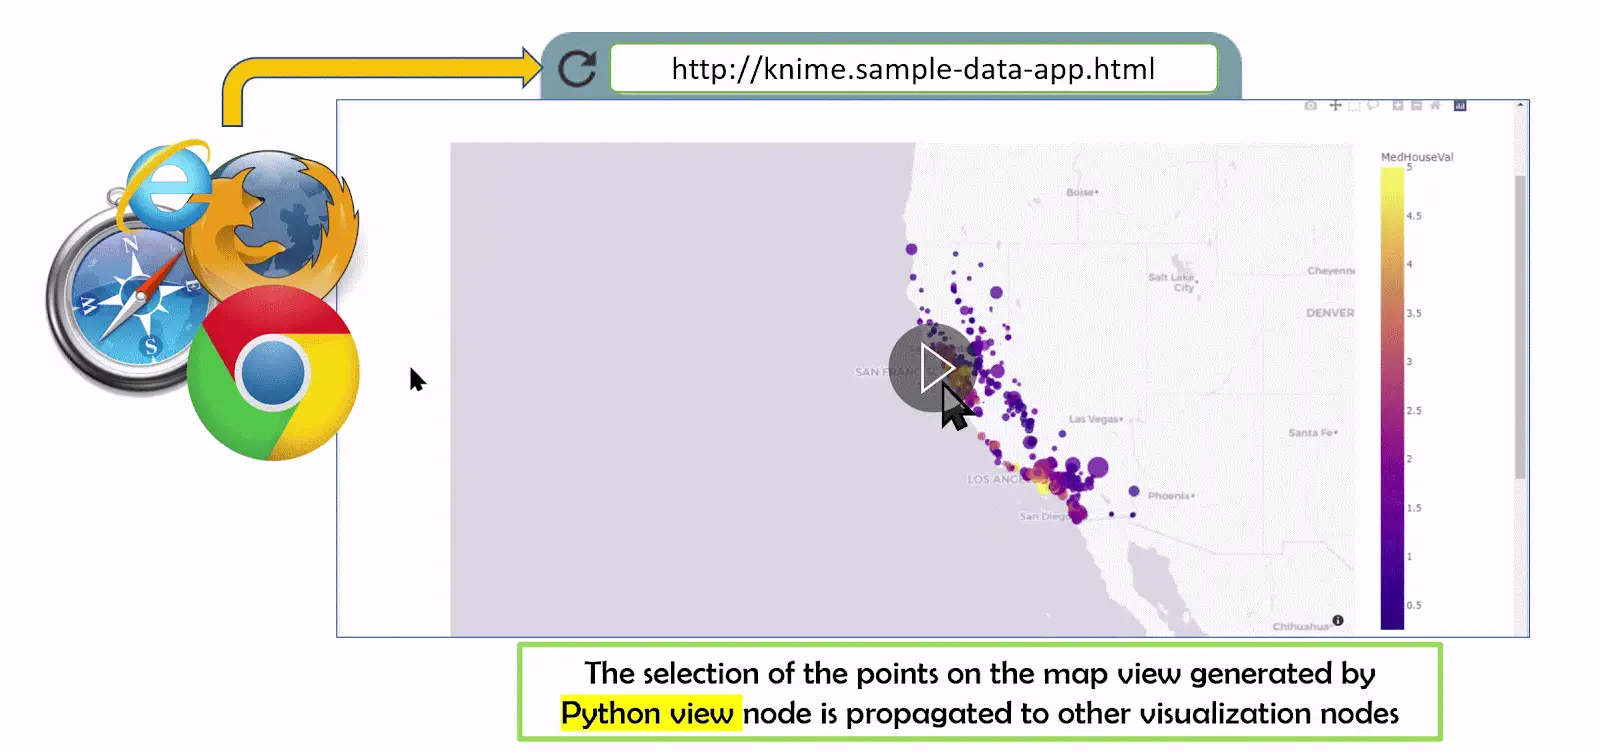Image resolution: width=1600 pixels, height=753 pixels.
Task: Click the MedHouseVal legend title
Action: [1417, 157]
